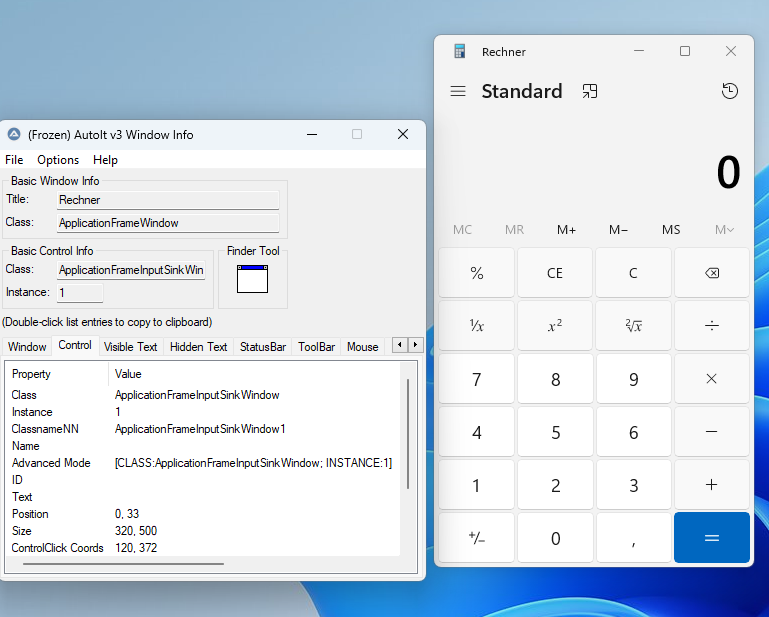Click the M− memory subtract button
The image size is (769, 617).
point(618,230)
